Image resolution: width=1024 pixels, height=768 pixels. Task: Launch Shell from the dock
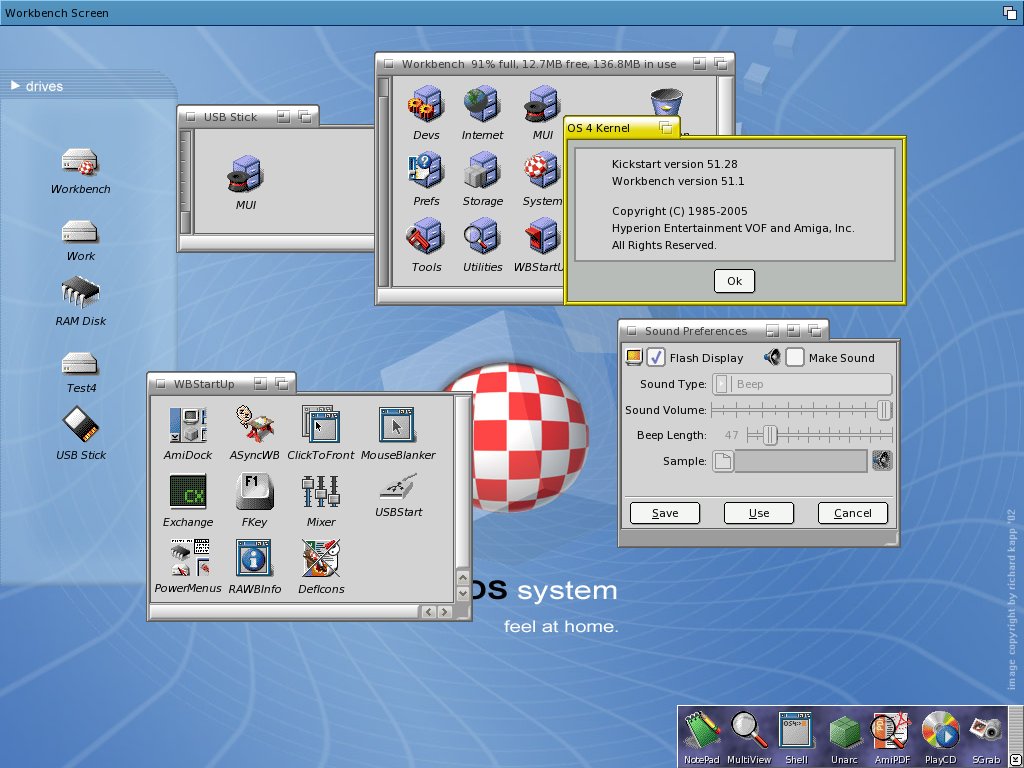click(x=795, y=734)
